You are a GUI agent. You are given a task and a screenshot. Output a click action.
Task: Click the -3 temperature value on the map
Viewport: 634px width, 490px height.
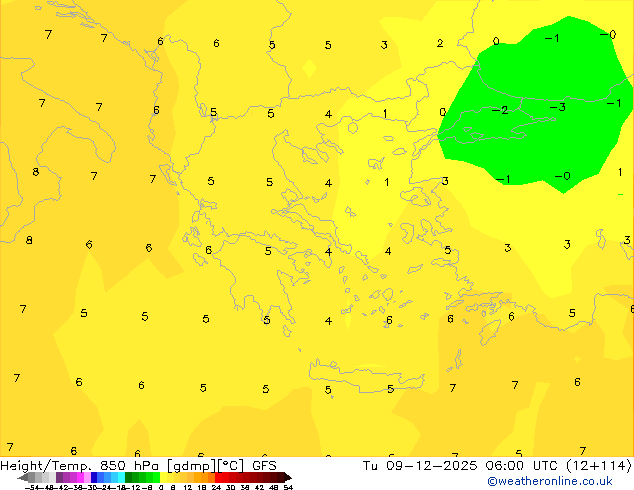(557, 108)
